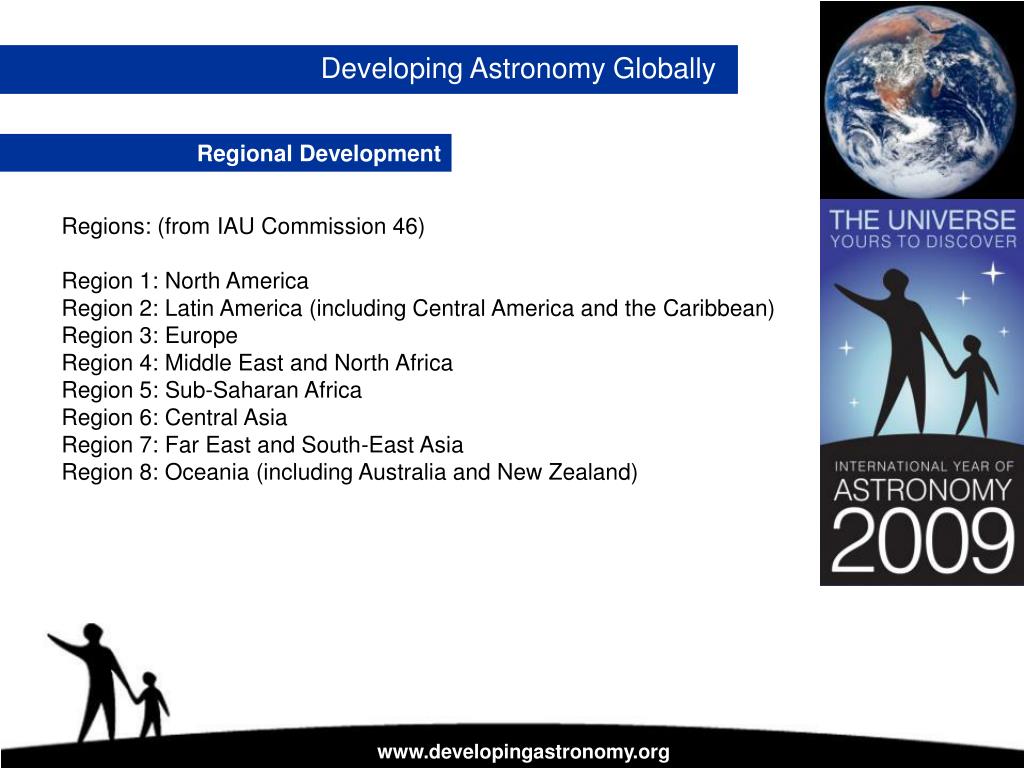This screenshot has width=1024, height=768.
Task: Click the large '2009' in the logo
Action: [923, 543]
